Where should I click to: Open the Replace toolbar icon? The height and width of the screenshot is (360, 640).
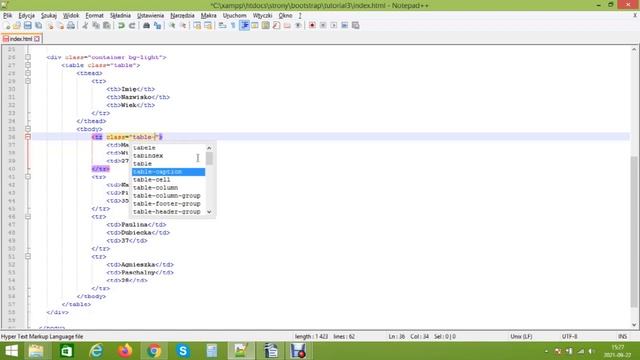(x=157, y=25)
